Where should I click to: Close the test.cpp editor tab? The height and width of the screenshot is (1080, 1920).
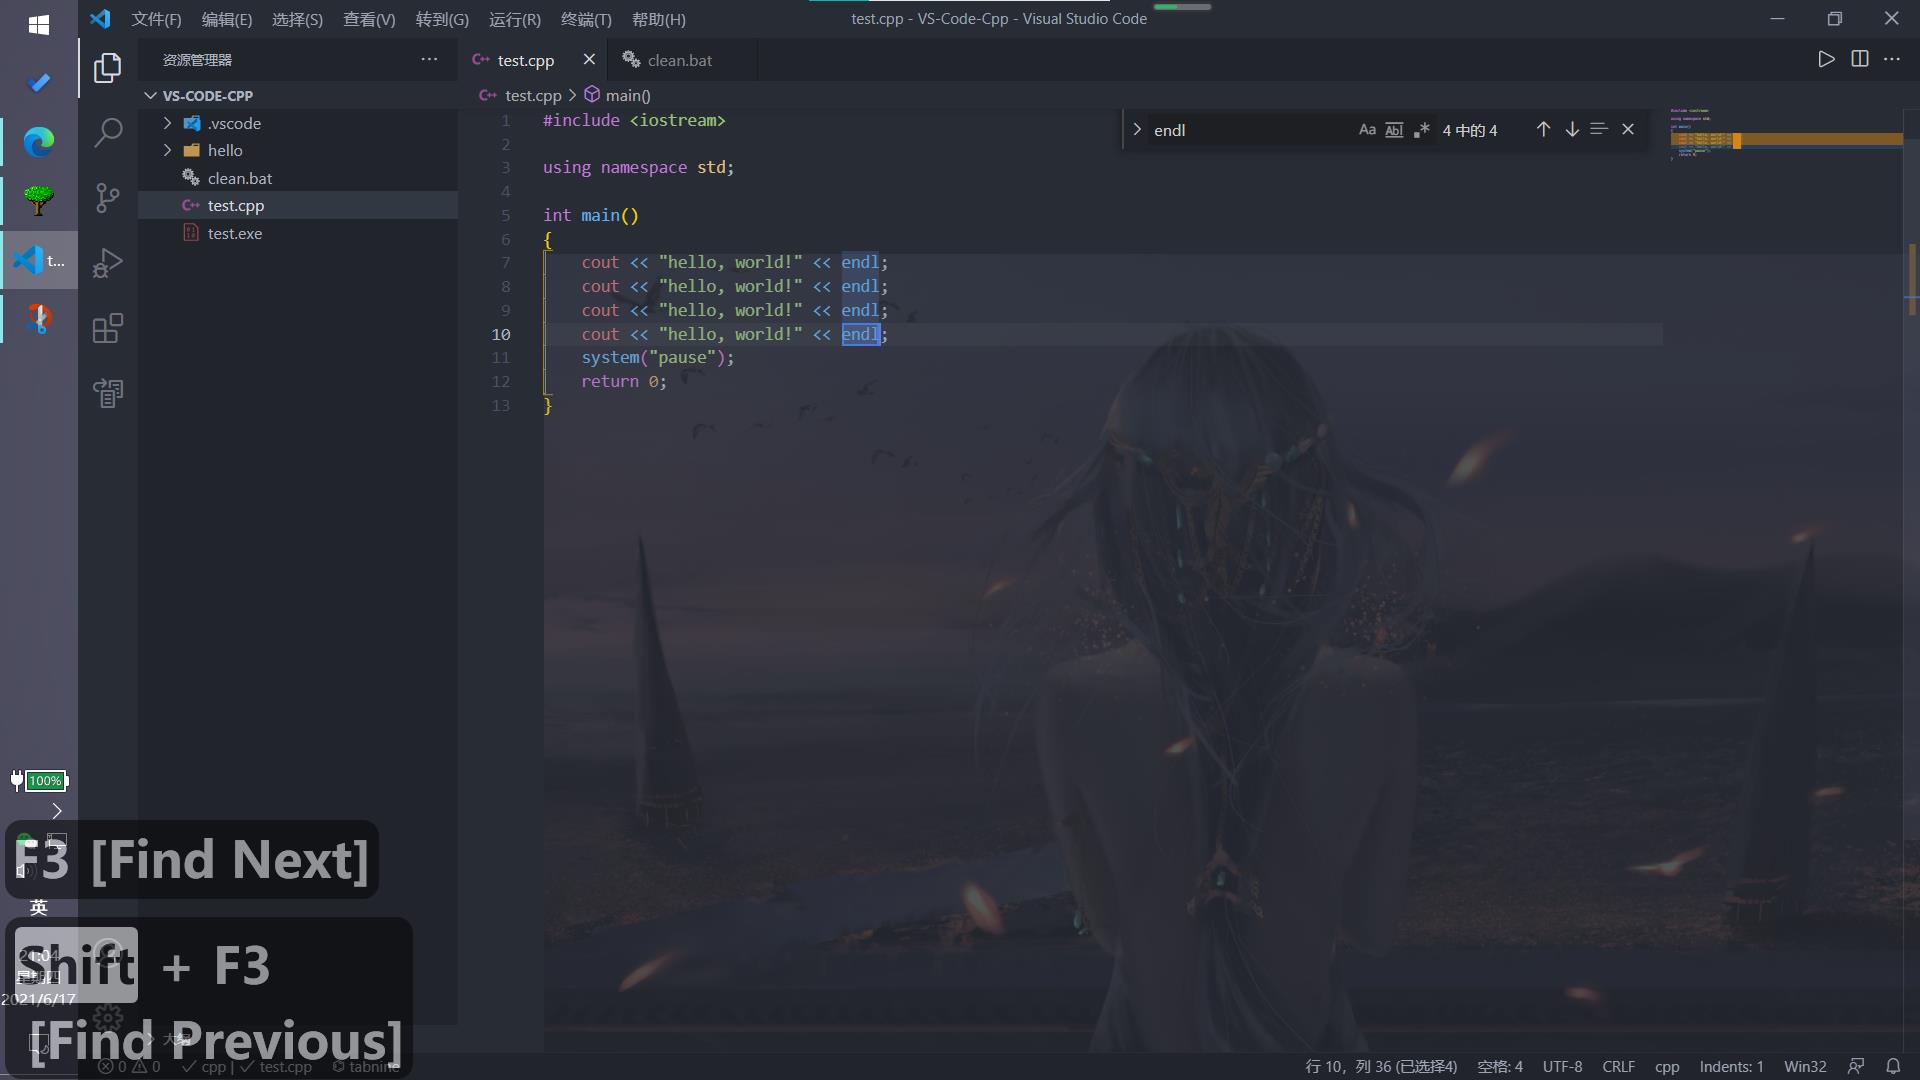589,60
